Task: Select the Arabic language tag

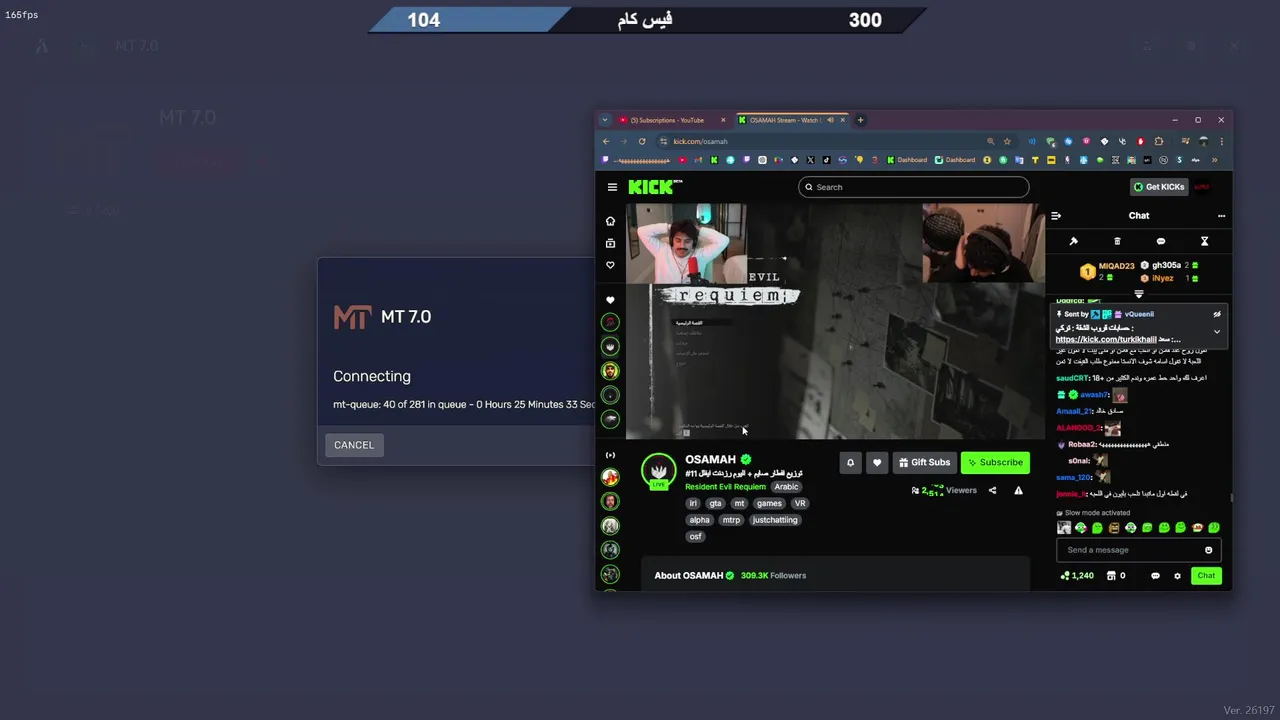Action: 787,487
